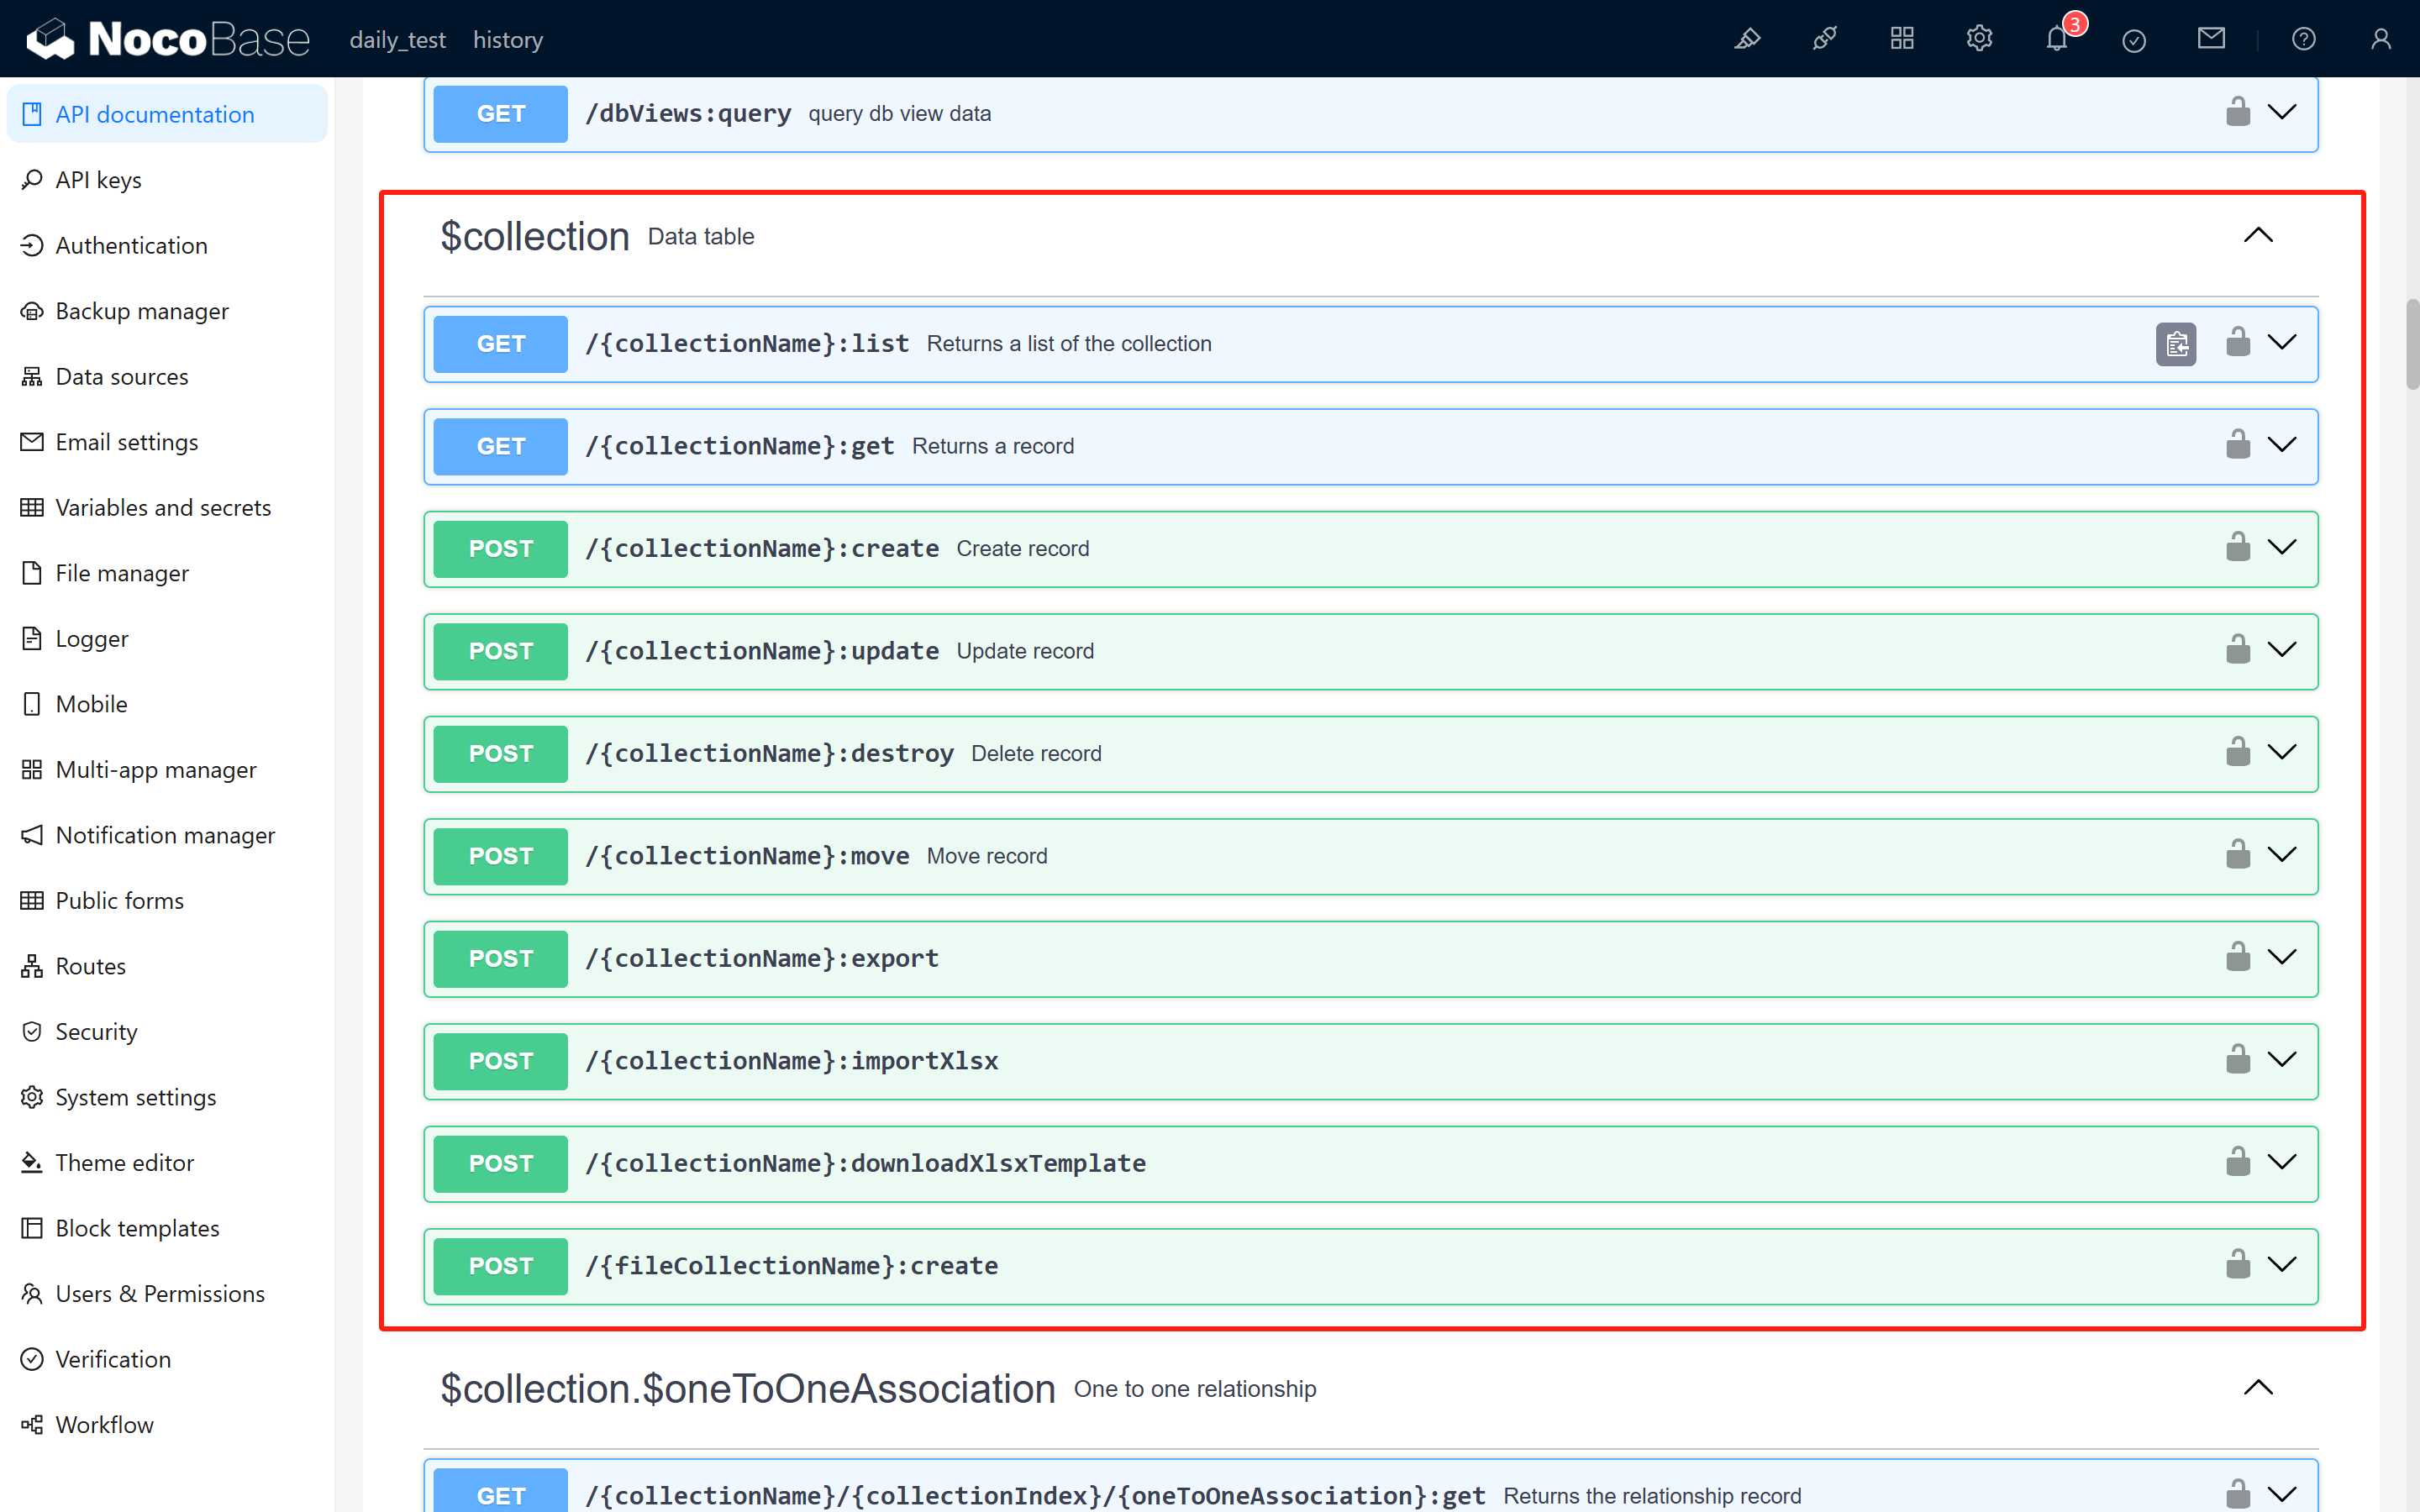Open Backup manager in sidebar
The image size is (2420, 1512).
pyautogui.click(x=167, y=311)
